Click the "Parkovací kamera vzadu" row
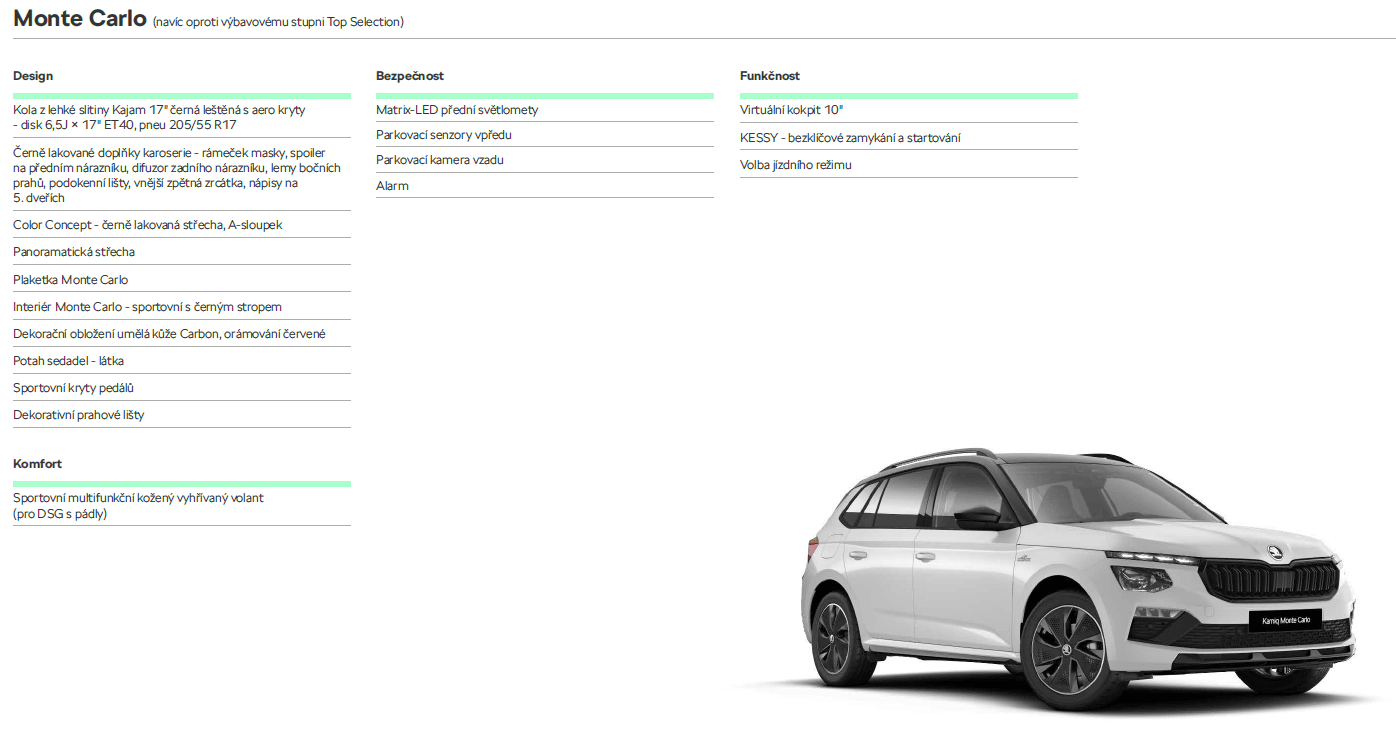Viewport: 1396px width, 738px height. pyautogui.click(x=545, y=160)
